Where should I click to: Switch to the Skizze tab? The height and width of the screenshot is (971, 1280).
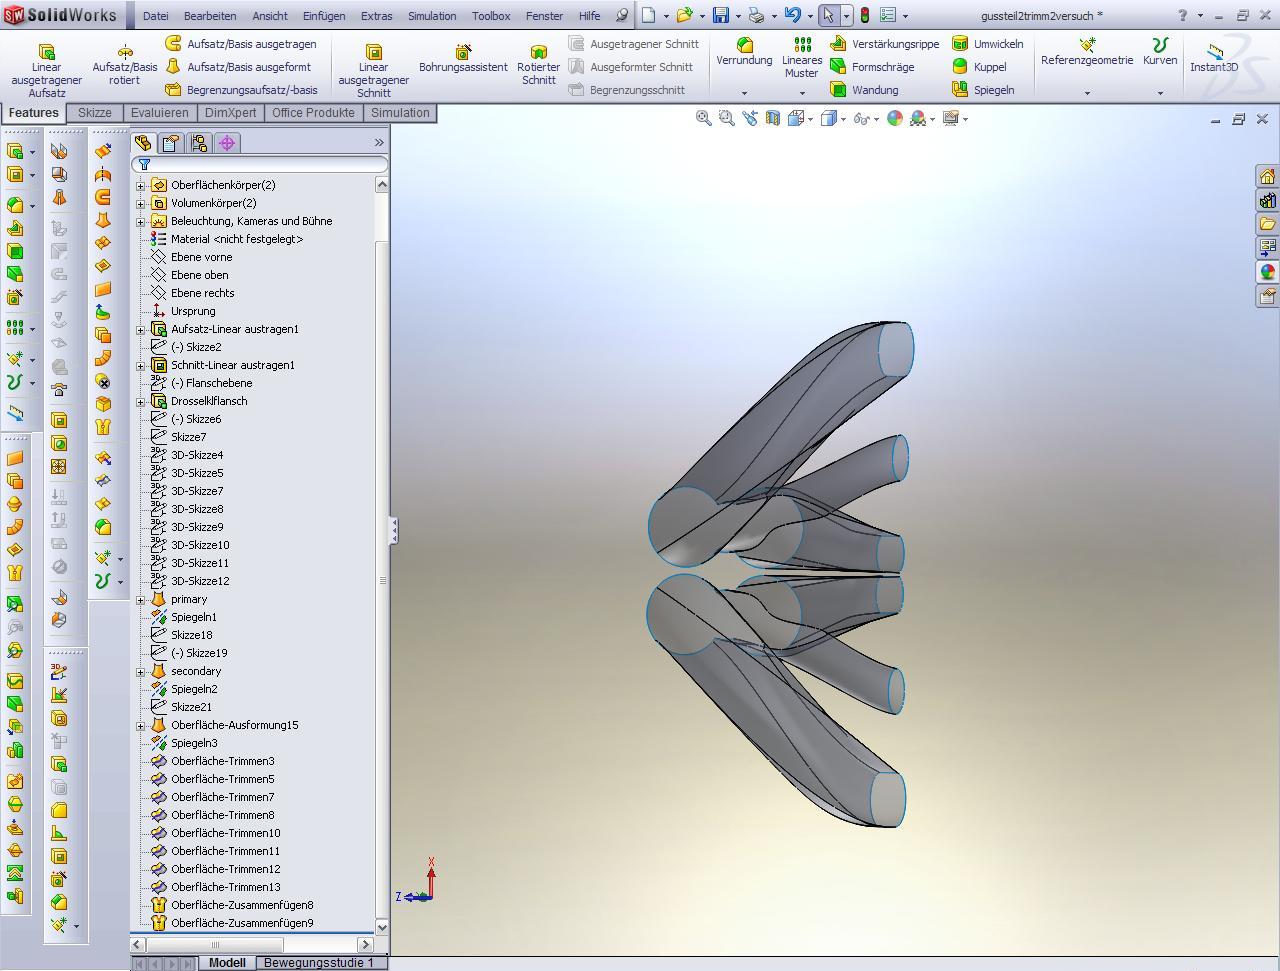click(x=95, y=113)
